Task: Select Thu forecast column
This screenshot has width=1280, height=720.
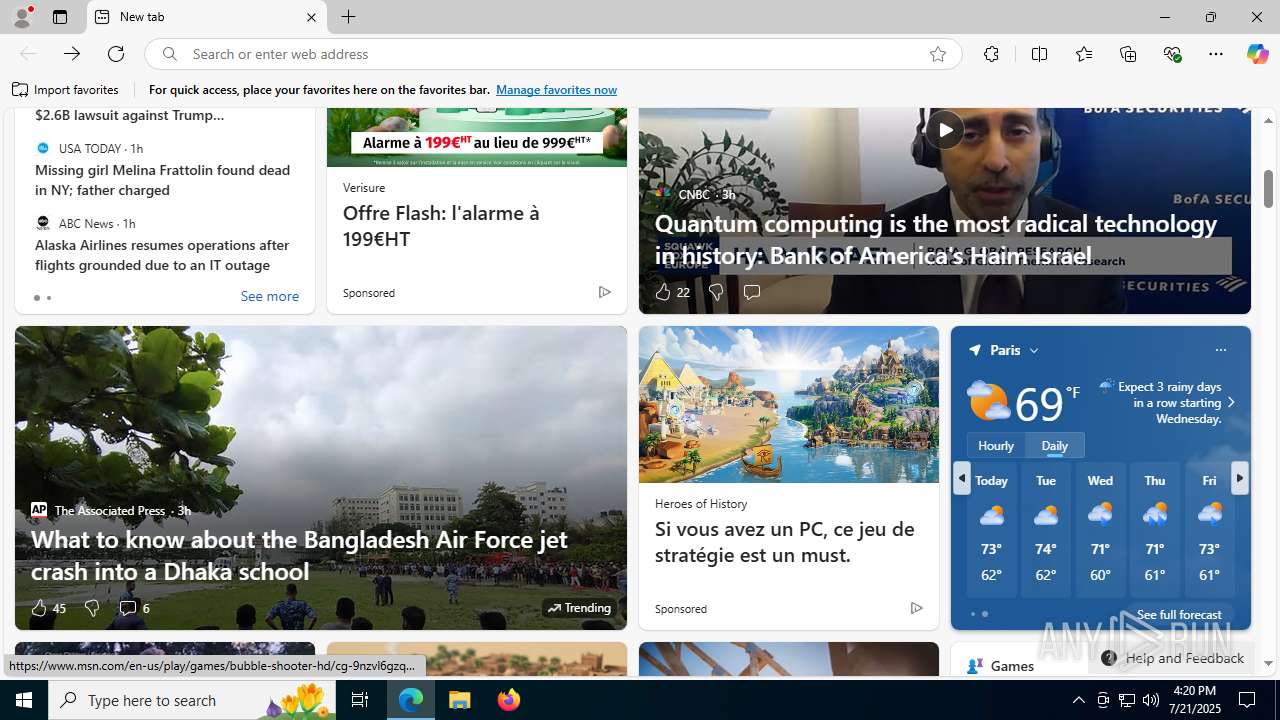Action: [1154, 529]
